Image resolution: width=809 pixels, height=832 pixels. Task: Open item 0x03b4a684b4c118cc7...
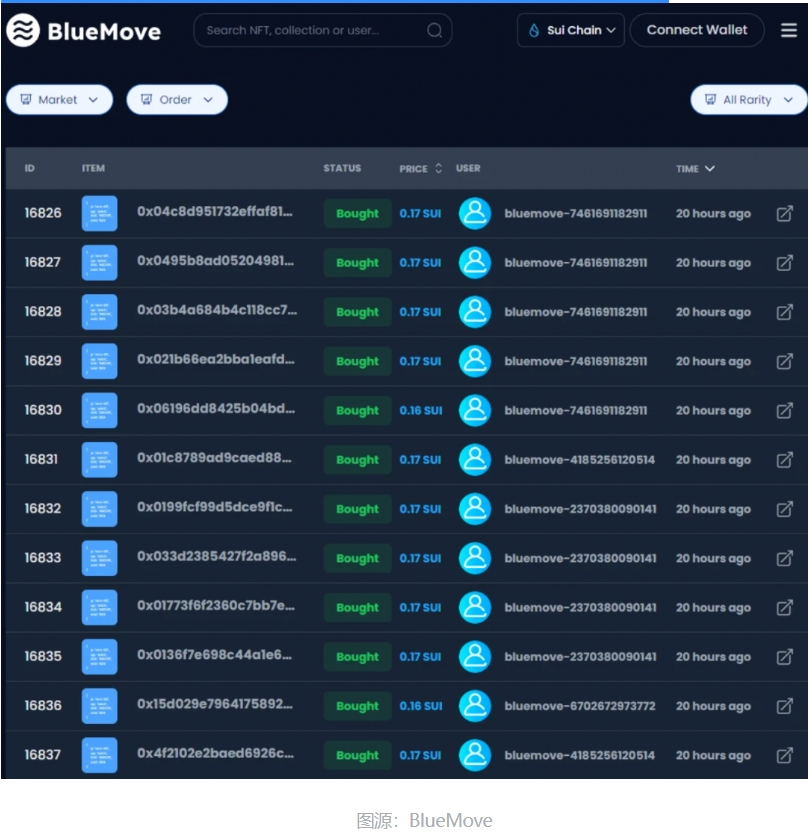(x=217, y=310)
